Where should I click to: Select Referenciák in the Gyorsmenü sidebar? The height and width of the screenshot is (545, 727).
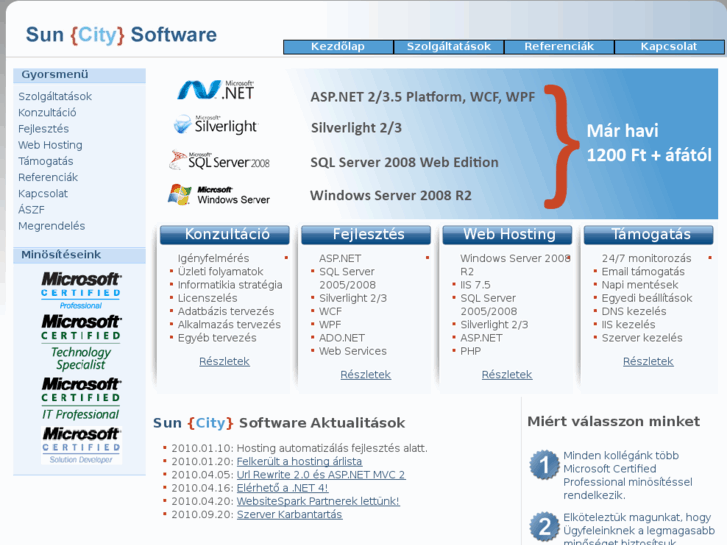pos(48,178)
